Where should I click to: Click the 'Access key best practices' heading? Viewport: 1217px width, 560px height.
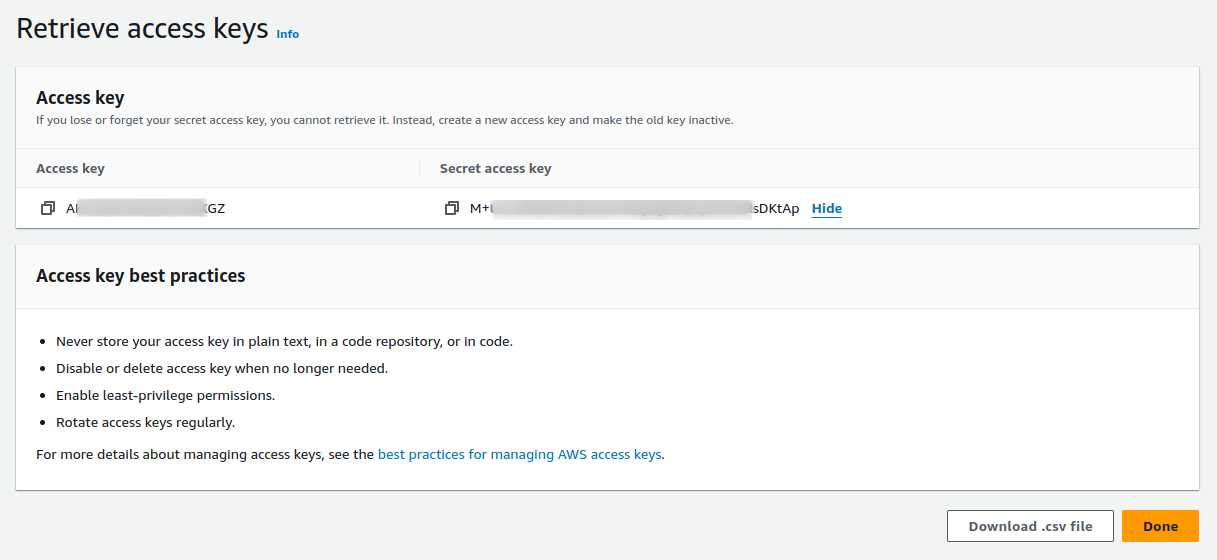pyautogui.click(x=140, y=275)
